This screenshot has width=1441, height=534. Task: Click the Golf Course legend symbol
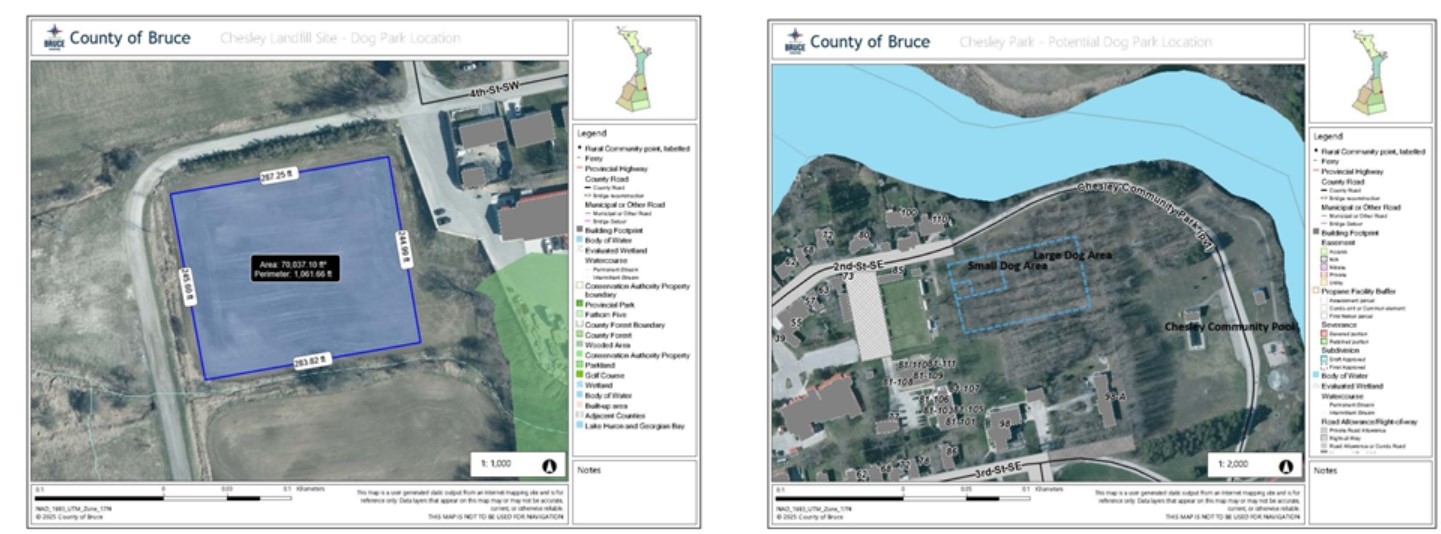point(579,375)
